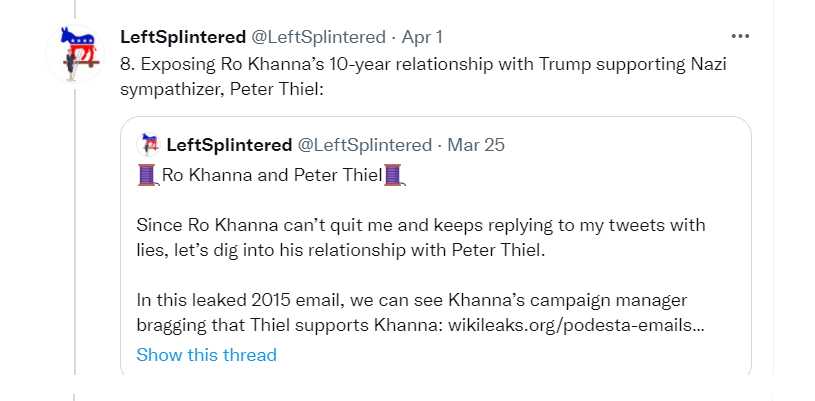Image resolution: width=815 pixels, height=401 pixels.
Task: Open the "Apr 1" tweet timestamp
Action: tap(422, 37)
